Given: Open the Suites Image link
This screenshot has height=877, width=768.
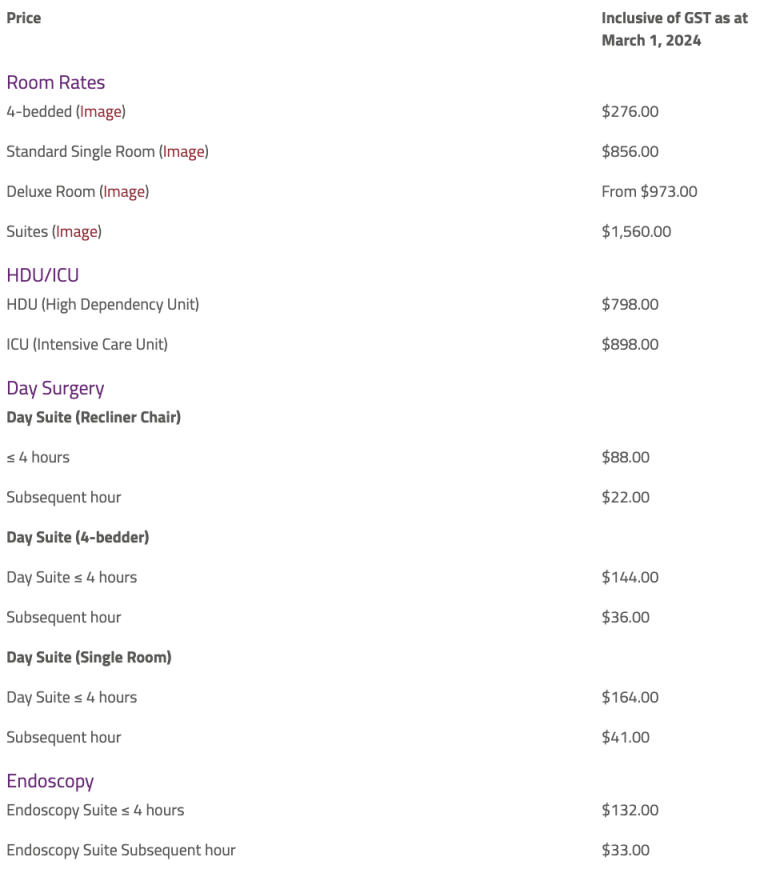Looking at the screenshot, I should 77,232.
